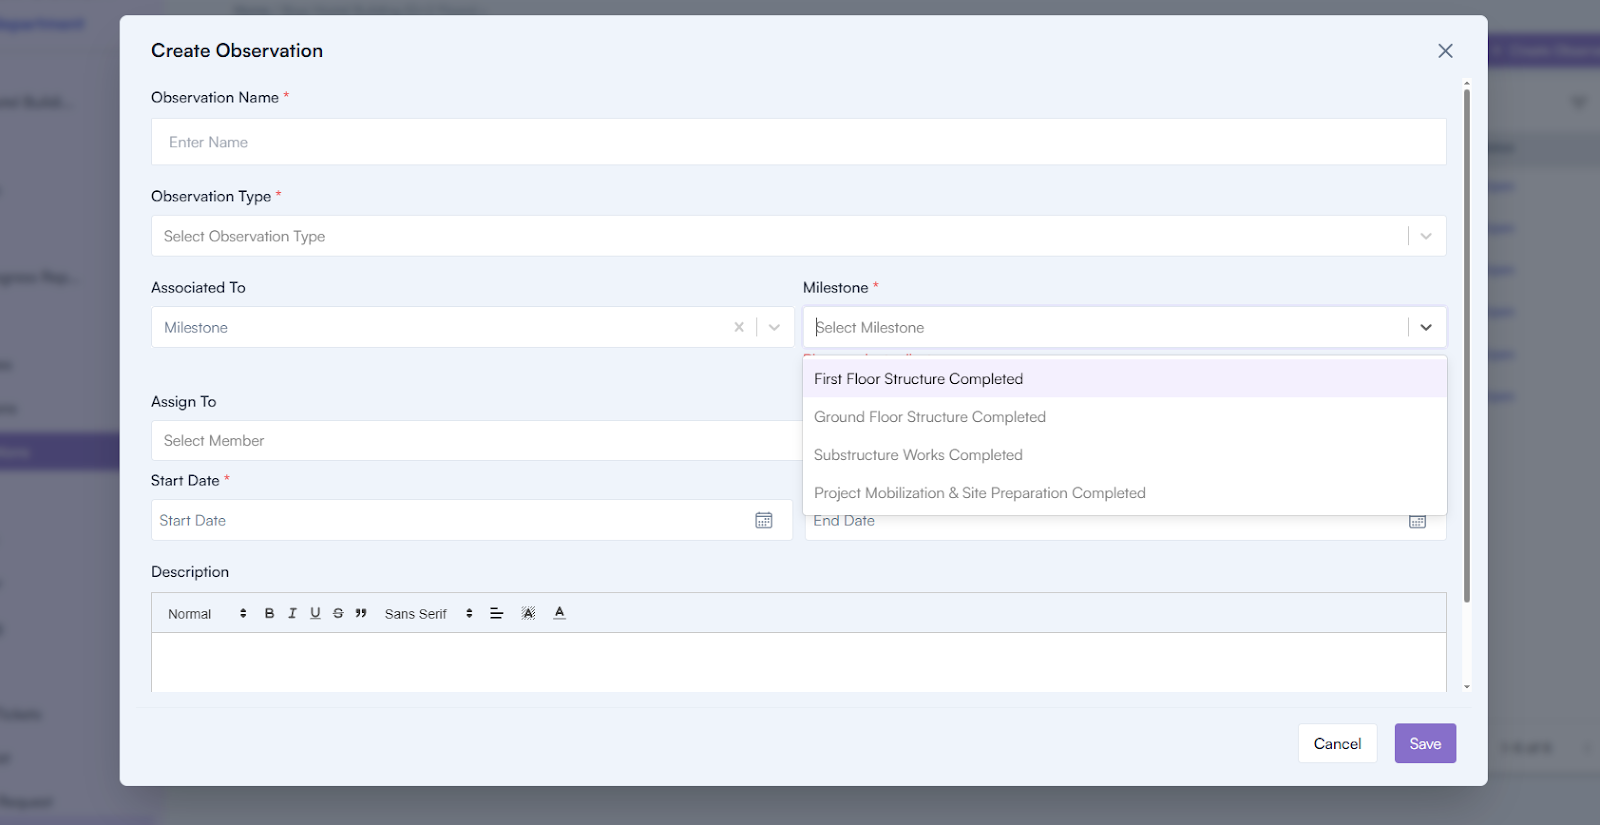Clear the Associated To Milestone selection
The width and height of the screenshot is (1600, 825).
pos(739,327)
